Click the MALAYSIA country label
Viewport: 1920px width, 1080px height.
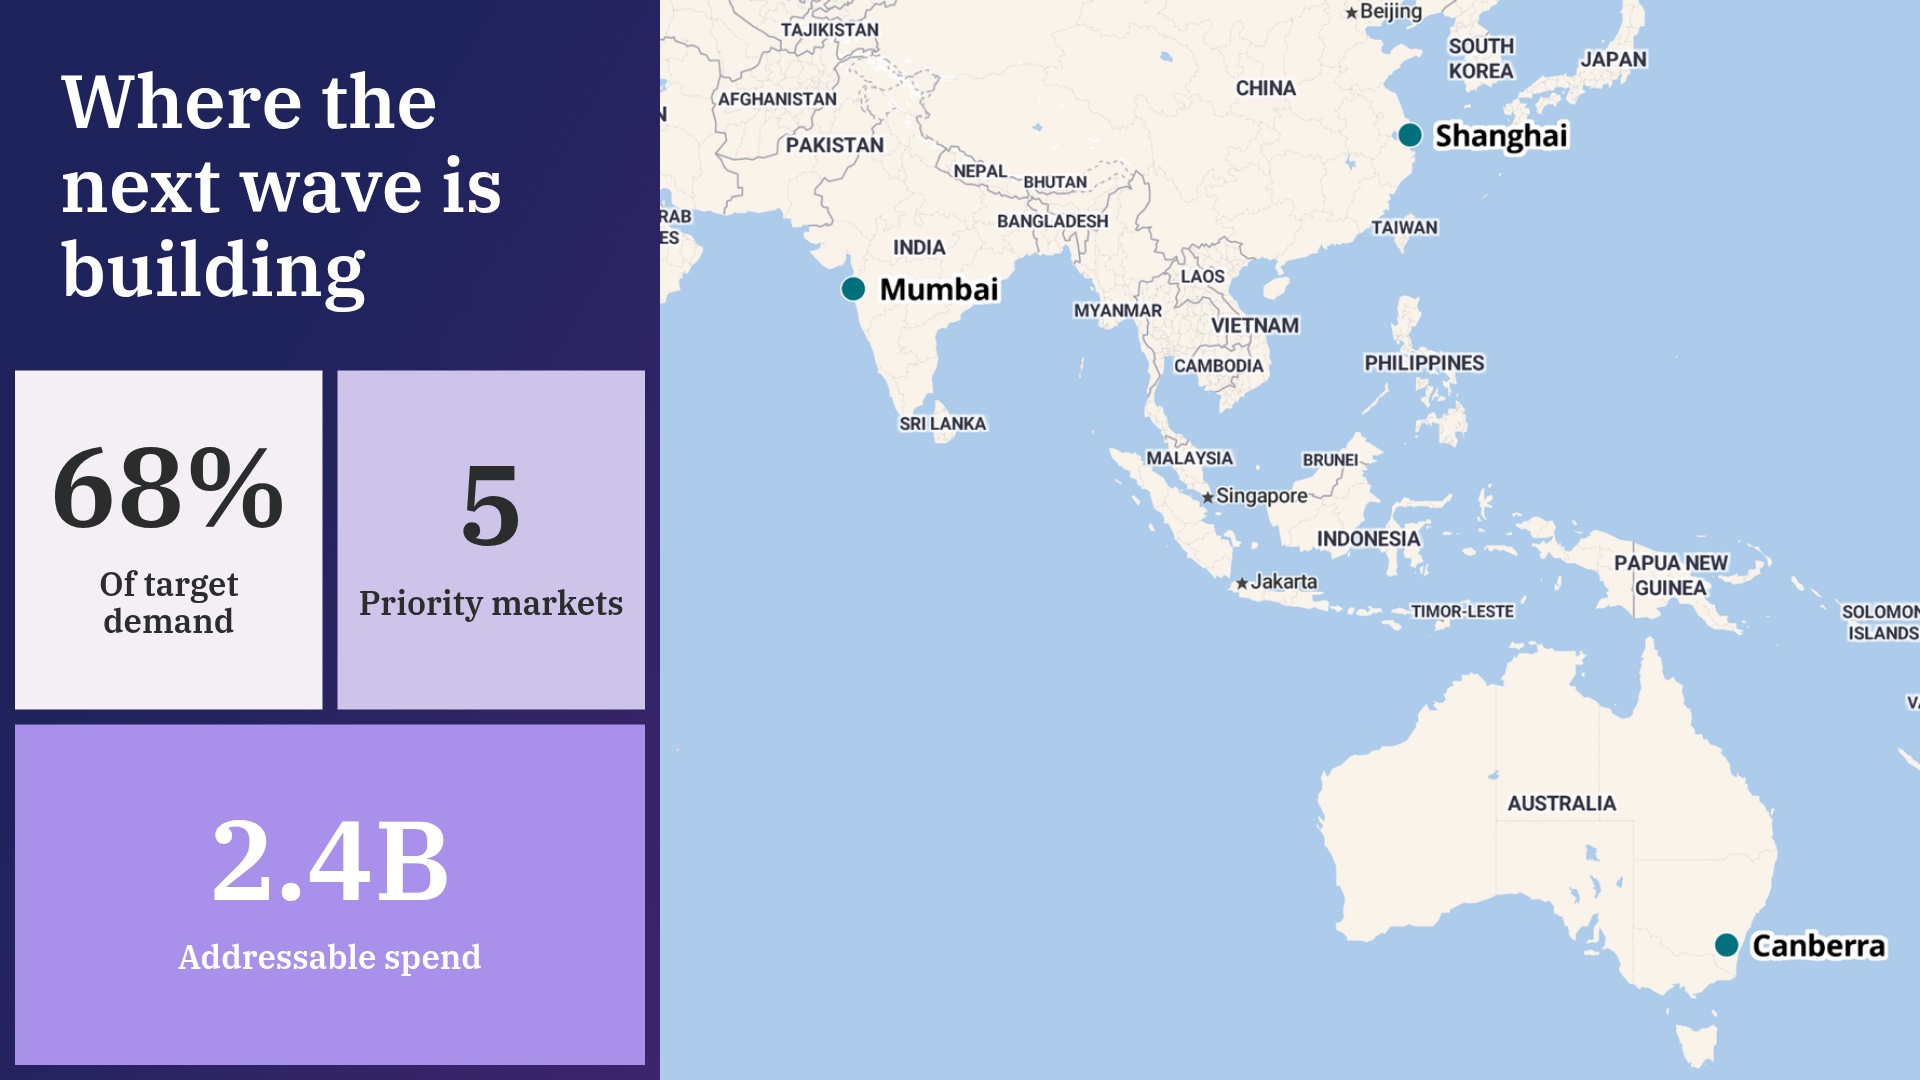[1189, 458]
